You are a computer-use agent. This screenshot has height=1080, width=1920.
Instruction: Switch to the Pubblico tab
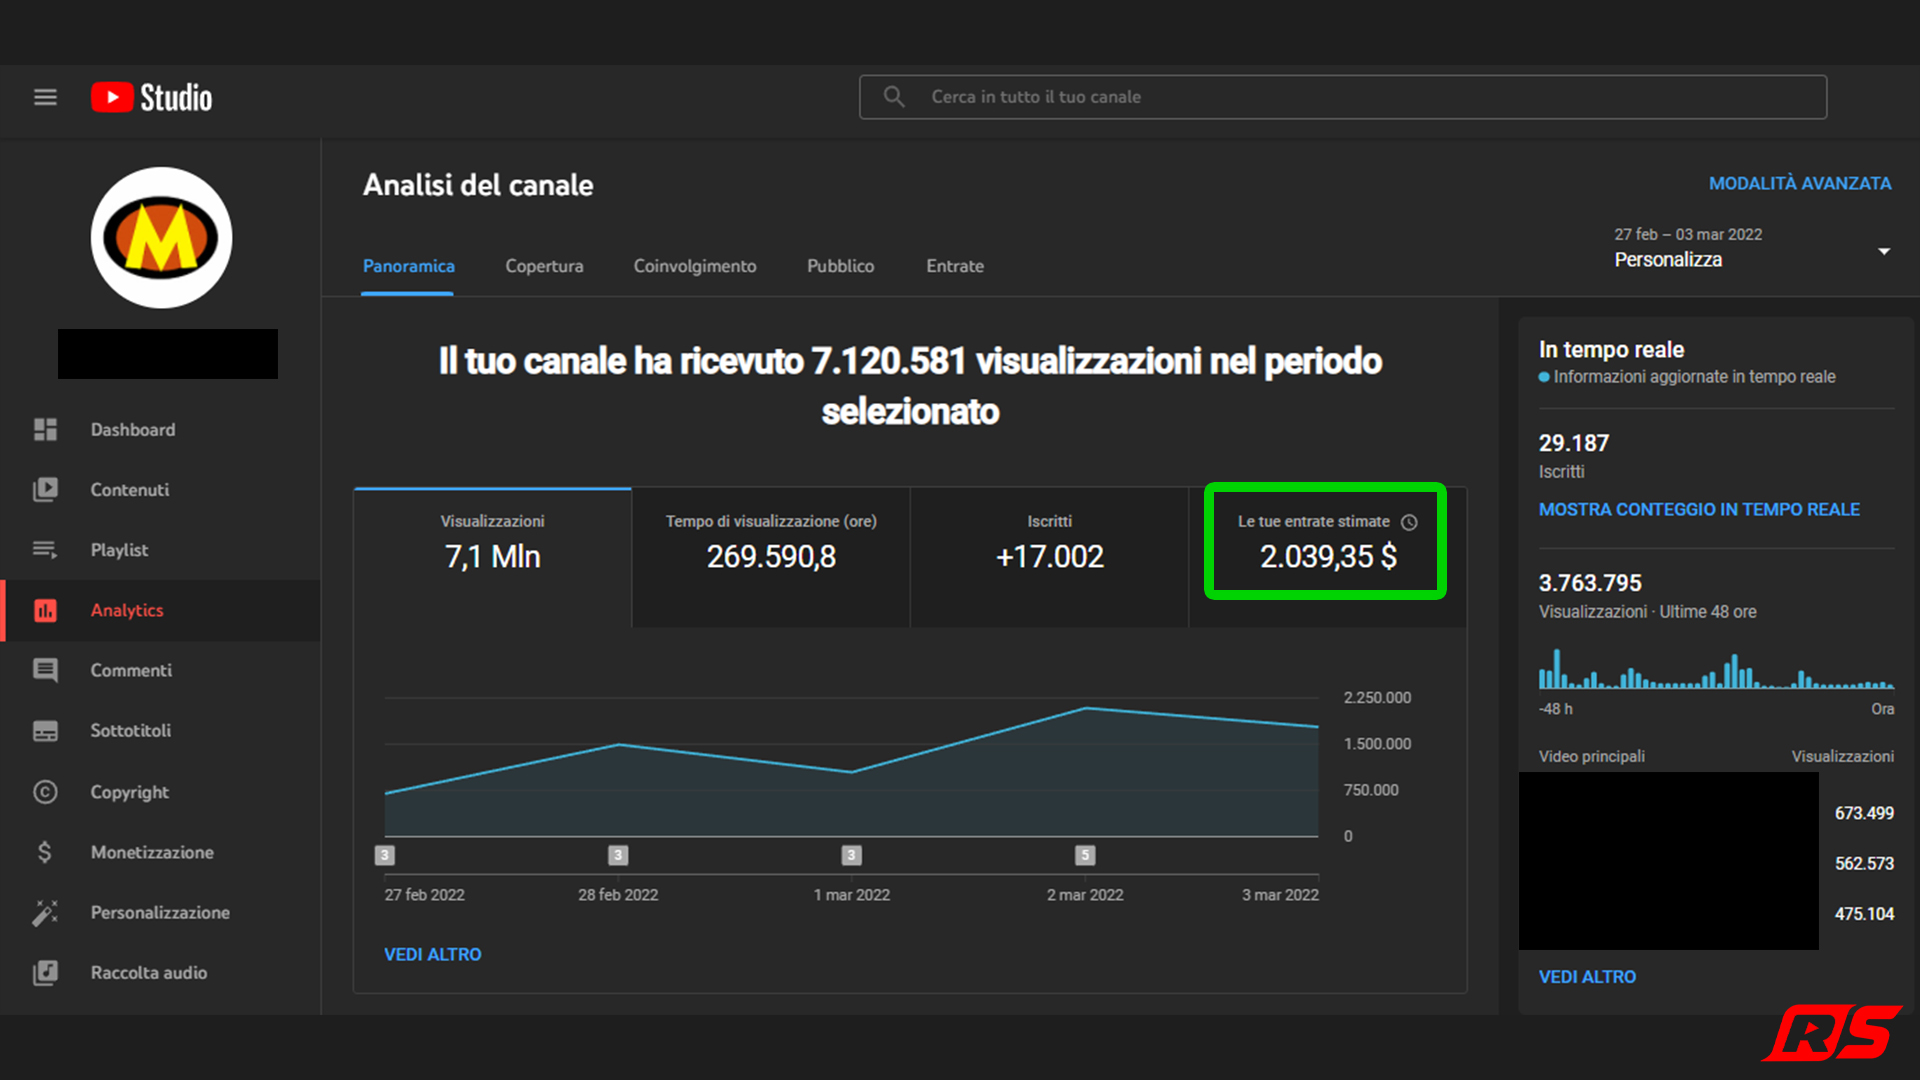[x=841, y=266]
